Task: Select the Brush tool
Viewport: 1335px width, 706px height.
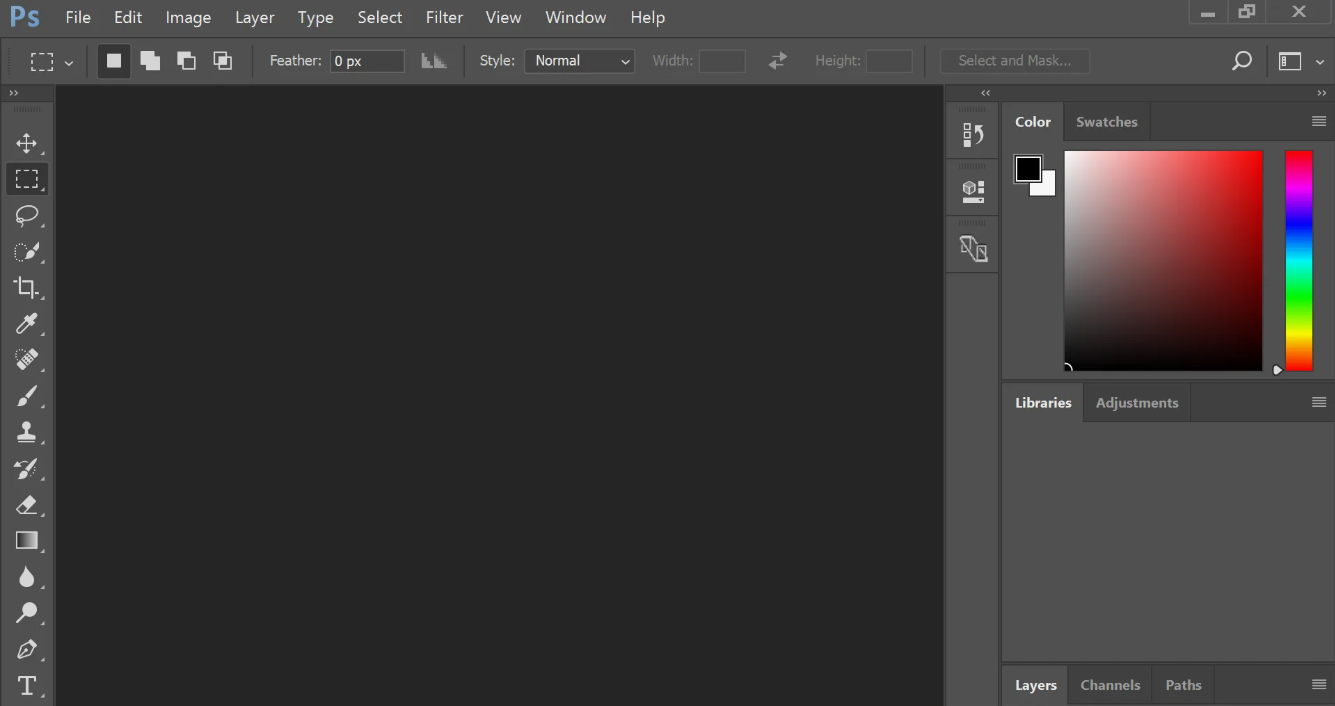Action: [27, 396]
